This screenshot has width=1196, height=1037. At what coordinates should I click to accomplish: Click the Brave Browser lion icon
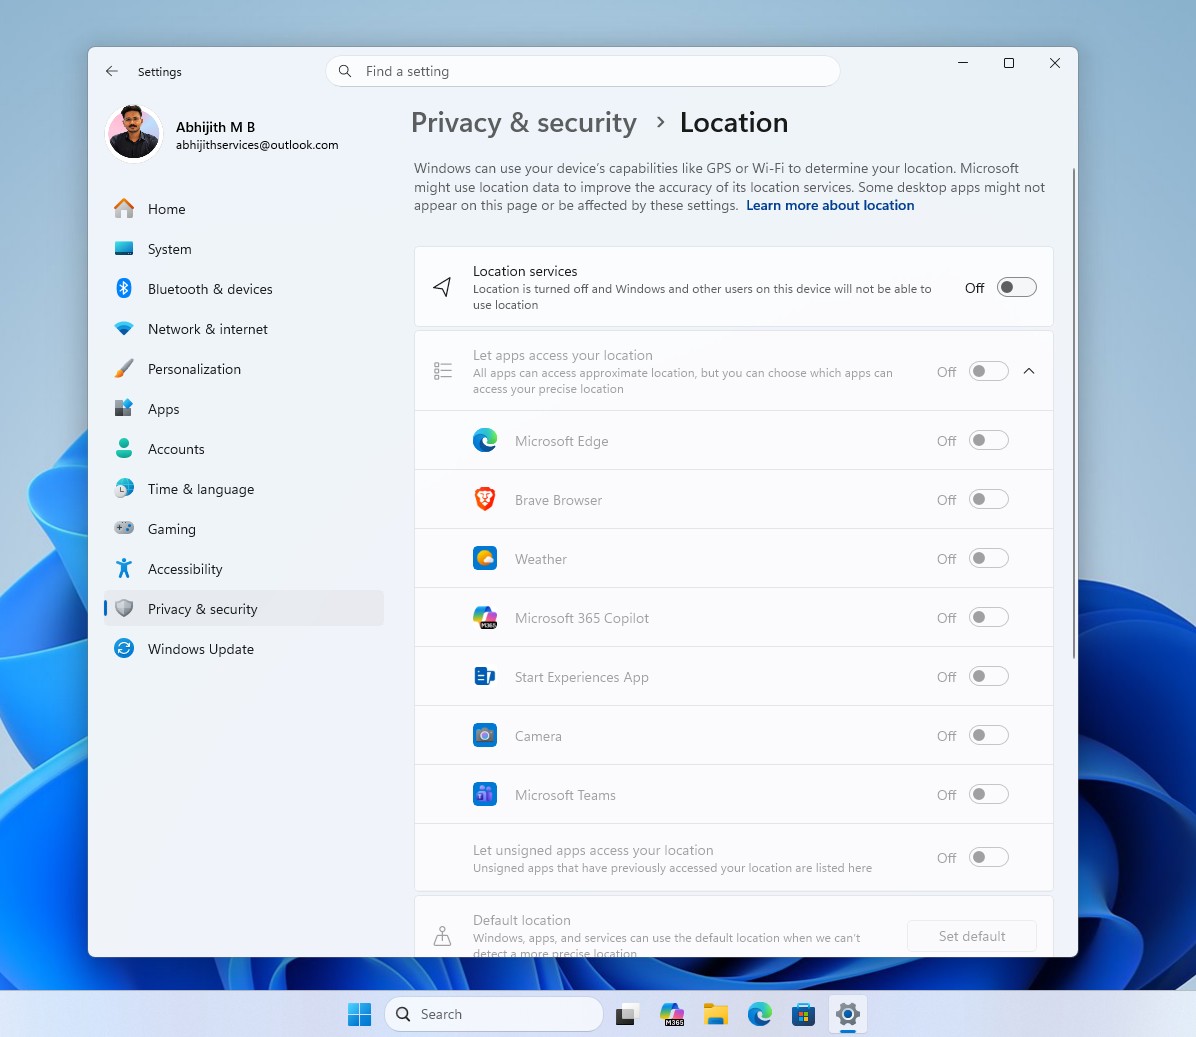[485, 499]
